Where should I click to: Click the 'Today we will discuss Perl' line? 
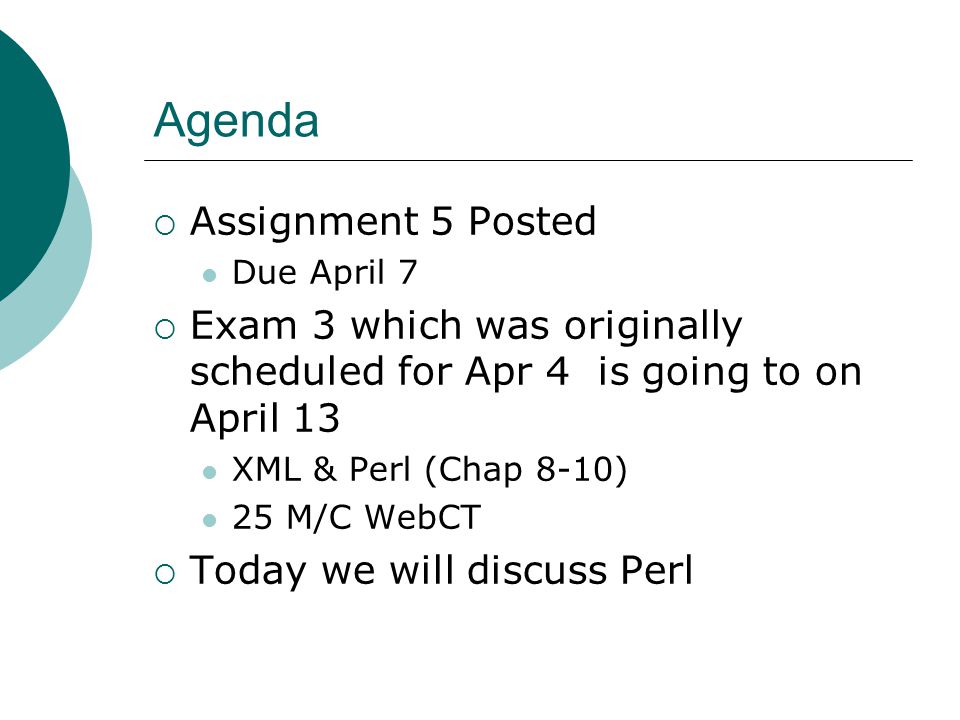coord(441,571)
